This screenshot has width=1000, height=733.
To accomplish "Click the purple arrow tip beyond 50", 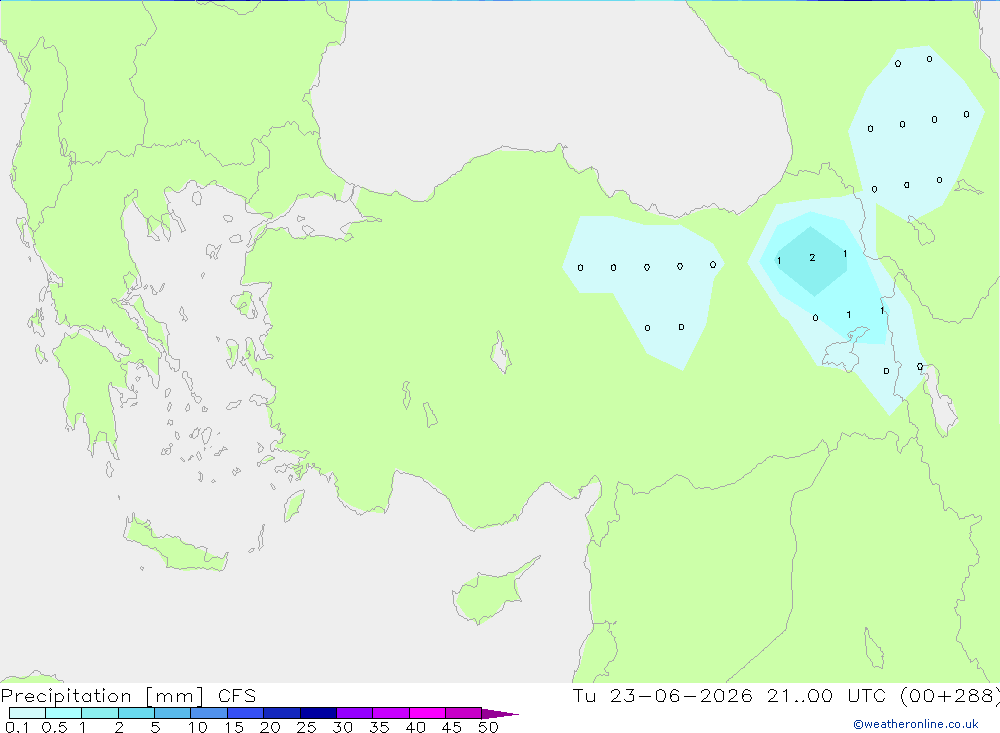I will (500, 713).
